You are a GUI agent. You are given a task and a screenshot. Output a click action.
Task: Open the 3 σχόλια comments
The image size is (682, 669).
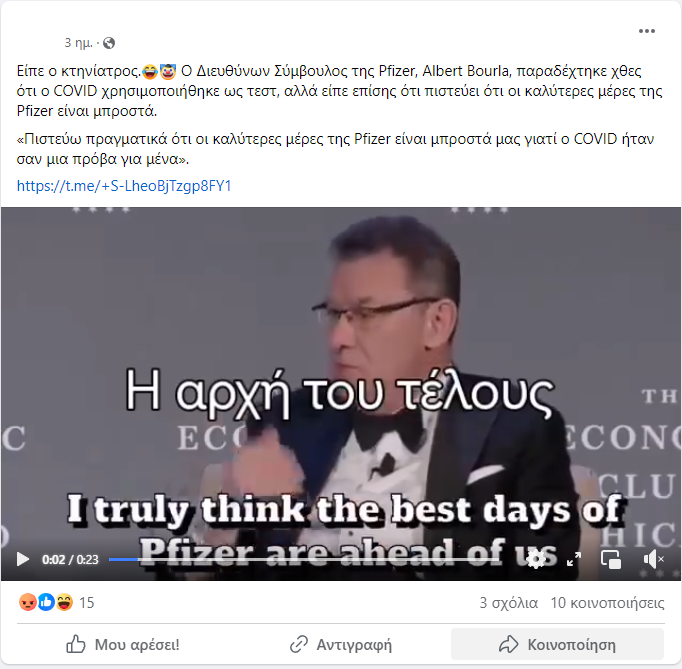click(508, 603)
